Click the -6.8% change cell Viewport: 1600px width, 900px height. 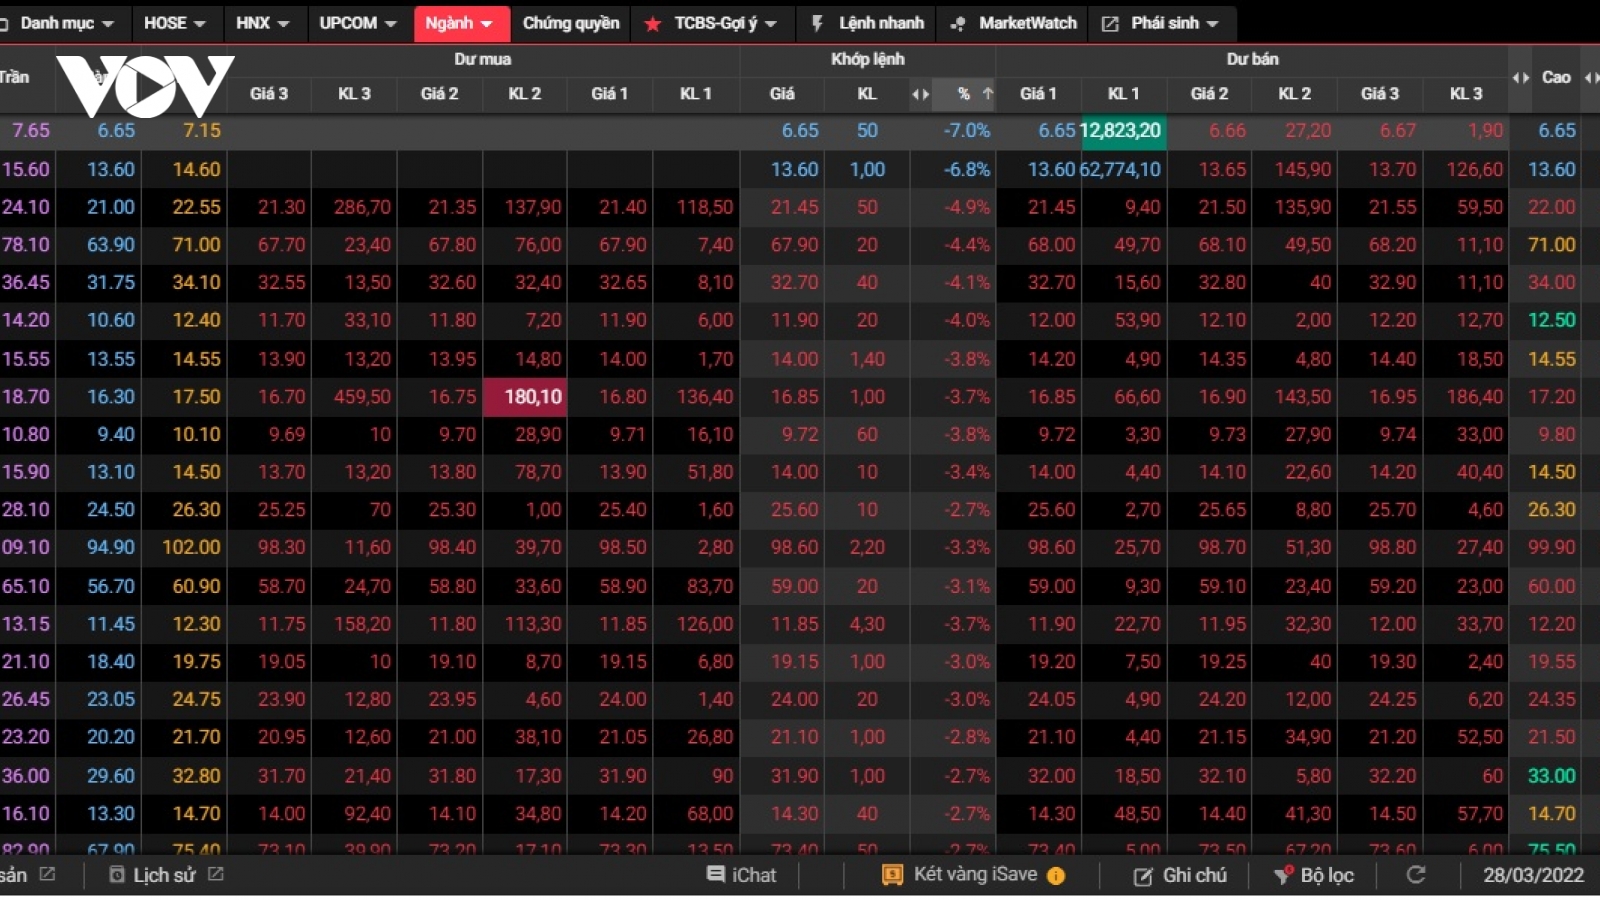pyautogui.click(x=966, y=170)
